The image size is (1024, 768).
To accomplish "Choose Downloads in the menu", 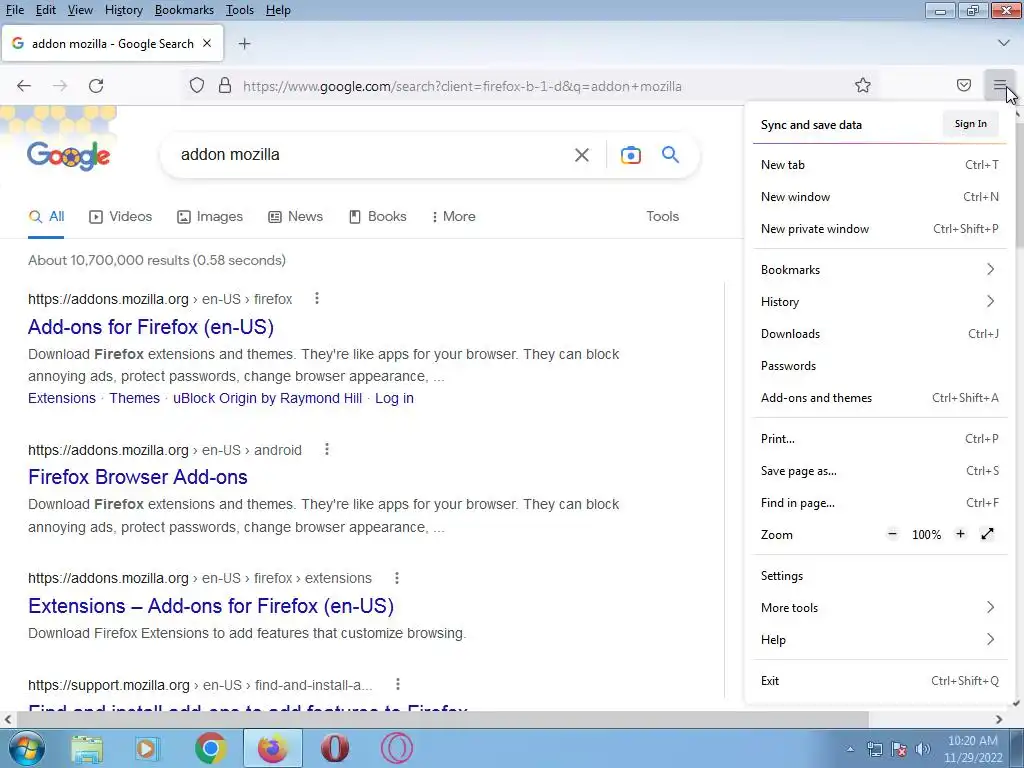I will pos(880,334).
